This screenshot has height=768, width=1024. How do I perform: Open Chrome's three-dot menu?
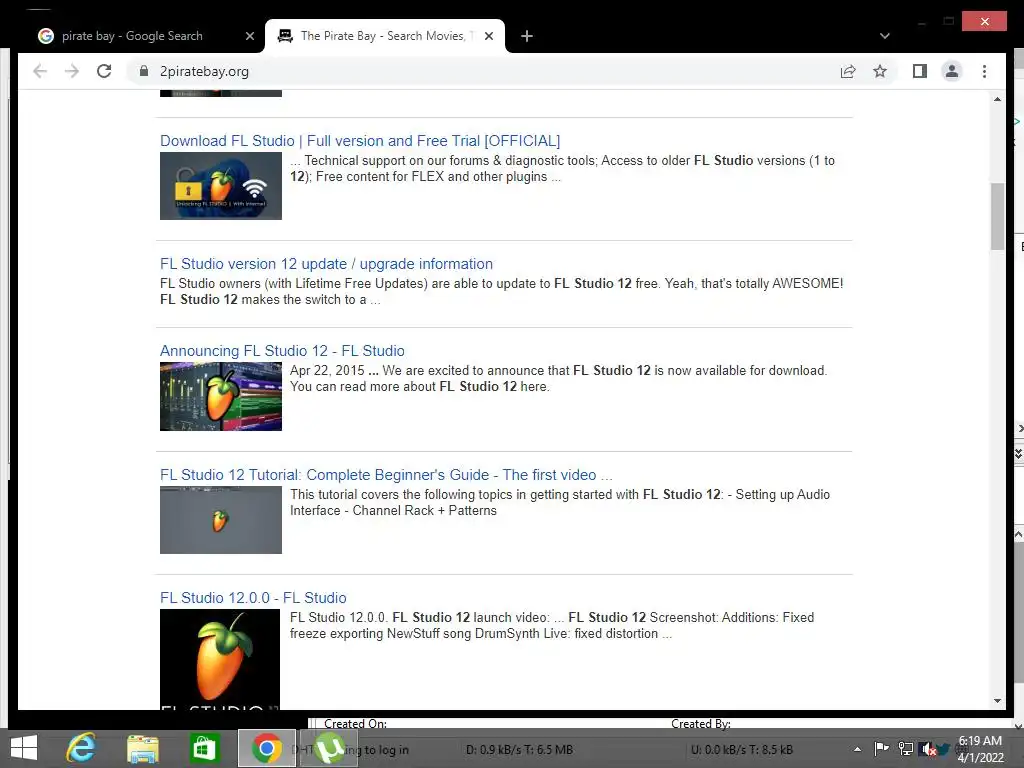984,71
